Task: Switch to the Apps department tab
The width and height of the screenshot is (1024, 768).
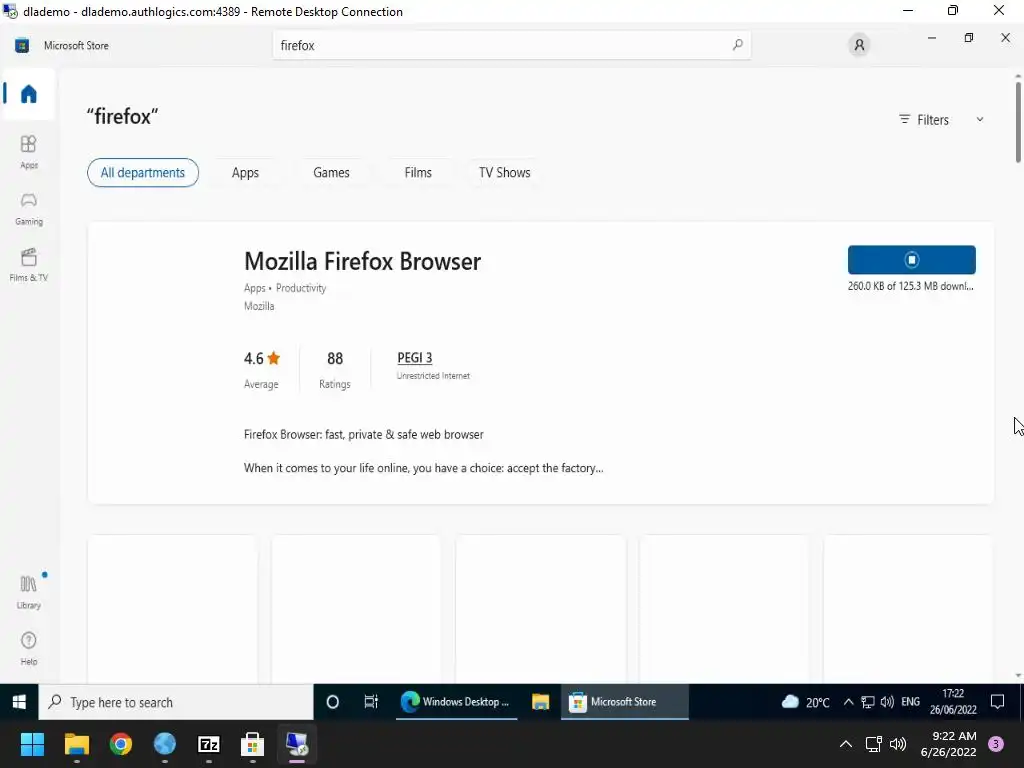Action: tap(245, 172)
